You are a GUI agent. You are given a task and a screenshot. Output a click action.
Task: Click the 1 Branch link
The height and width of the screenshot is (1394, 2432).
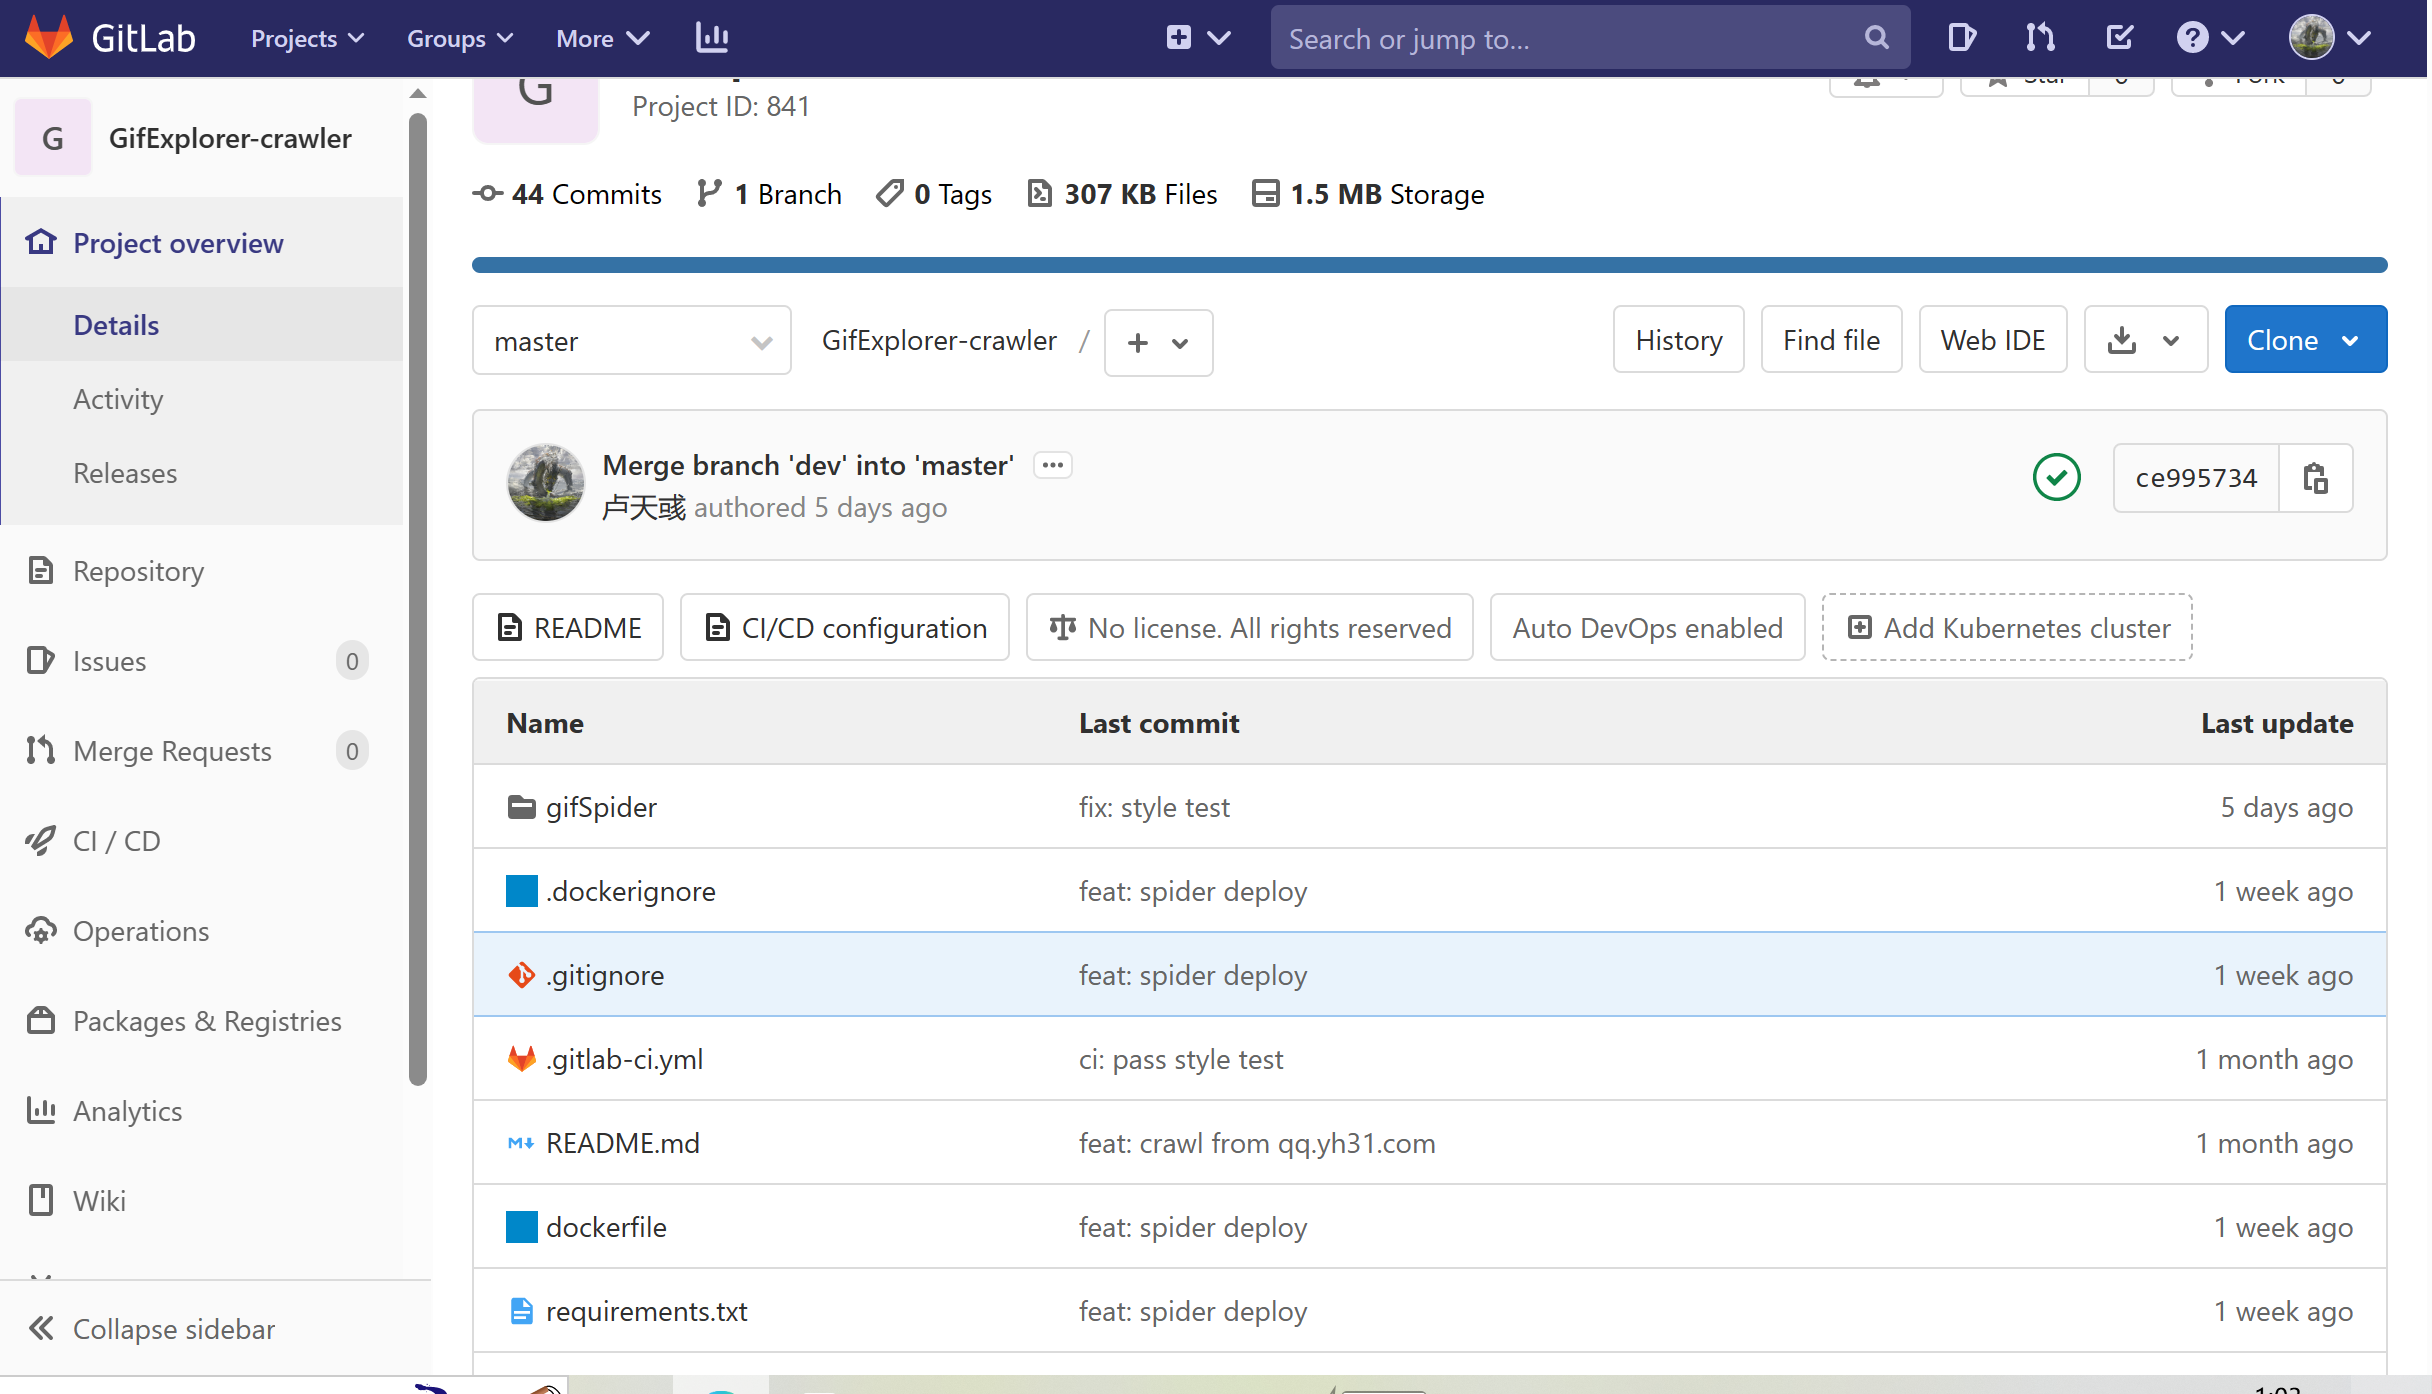point(769,194)
